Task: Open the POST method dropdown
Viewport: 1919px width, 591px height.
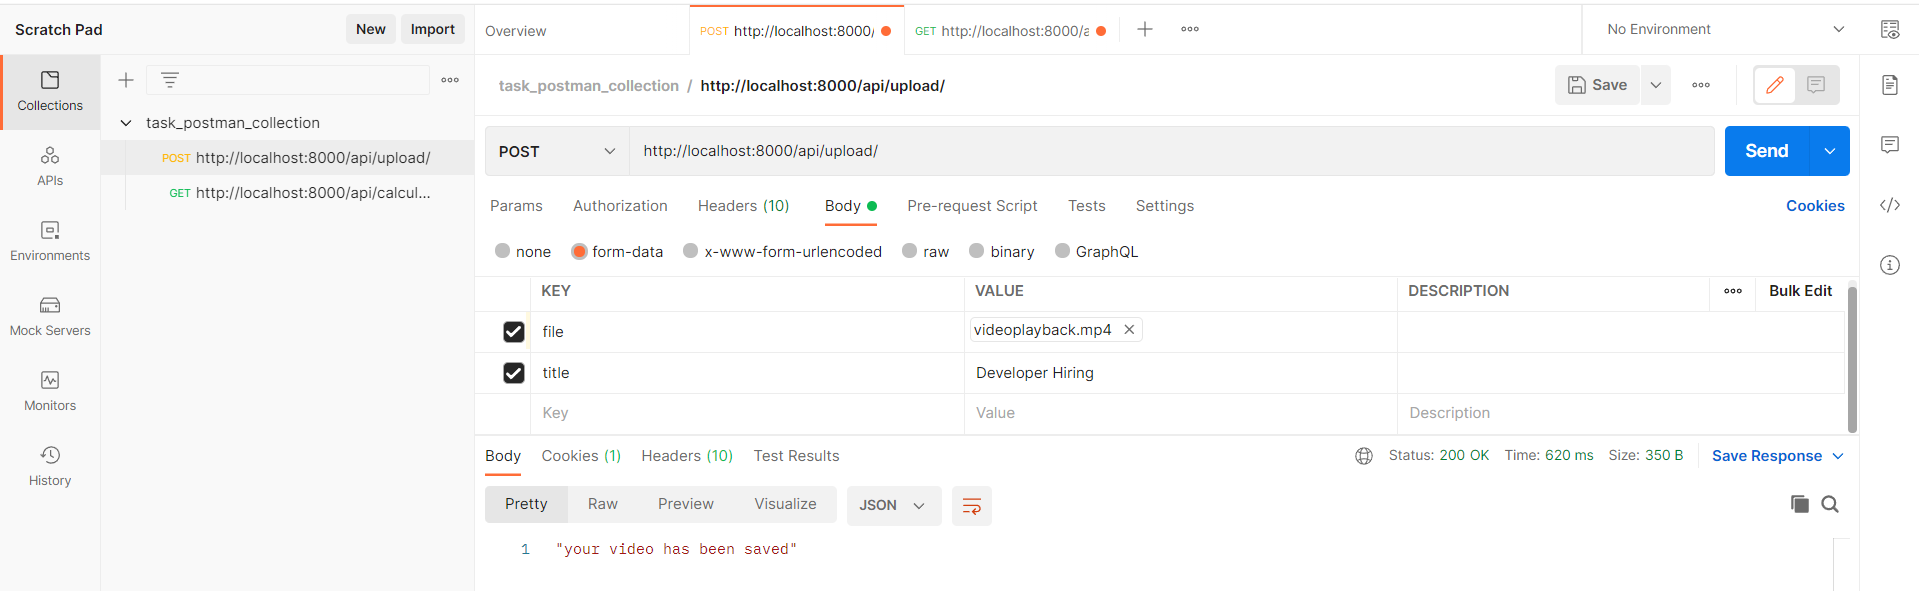Action: click(557, 151)
